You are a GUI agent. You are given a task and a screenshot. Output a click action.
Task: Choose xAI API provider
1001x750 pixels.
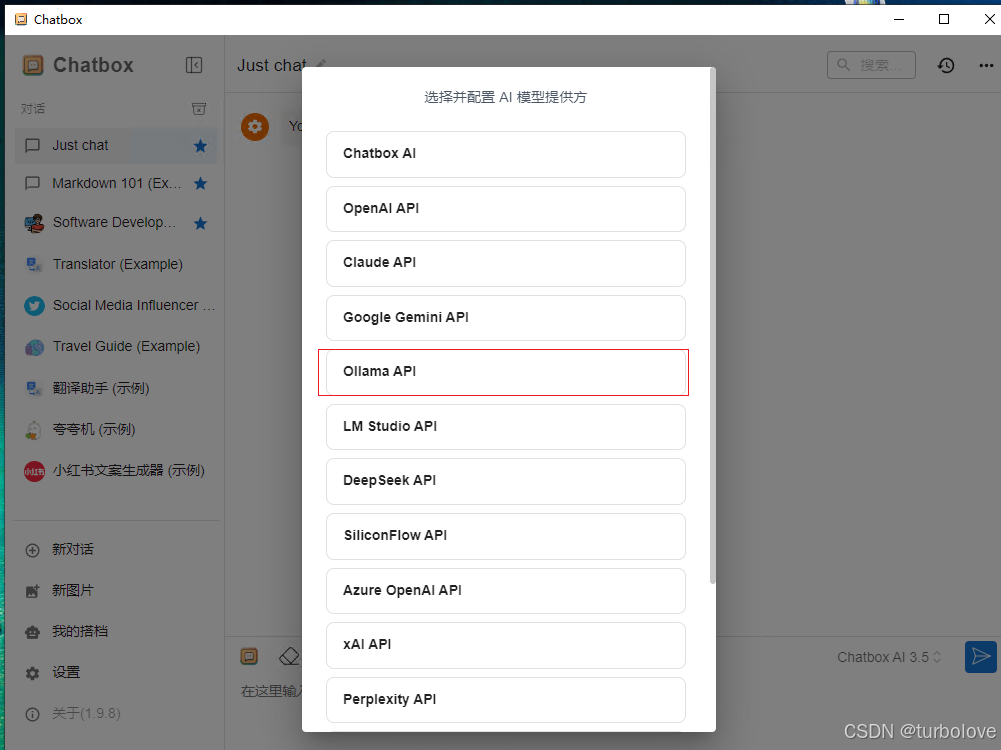coord(506,645)
